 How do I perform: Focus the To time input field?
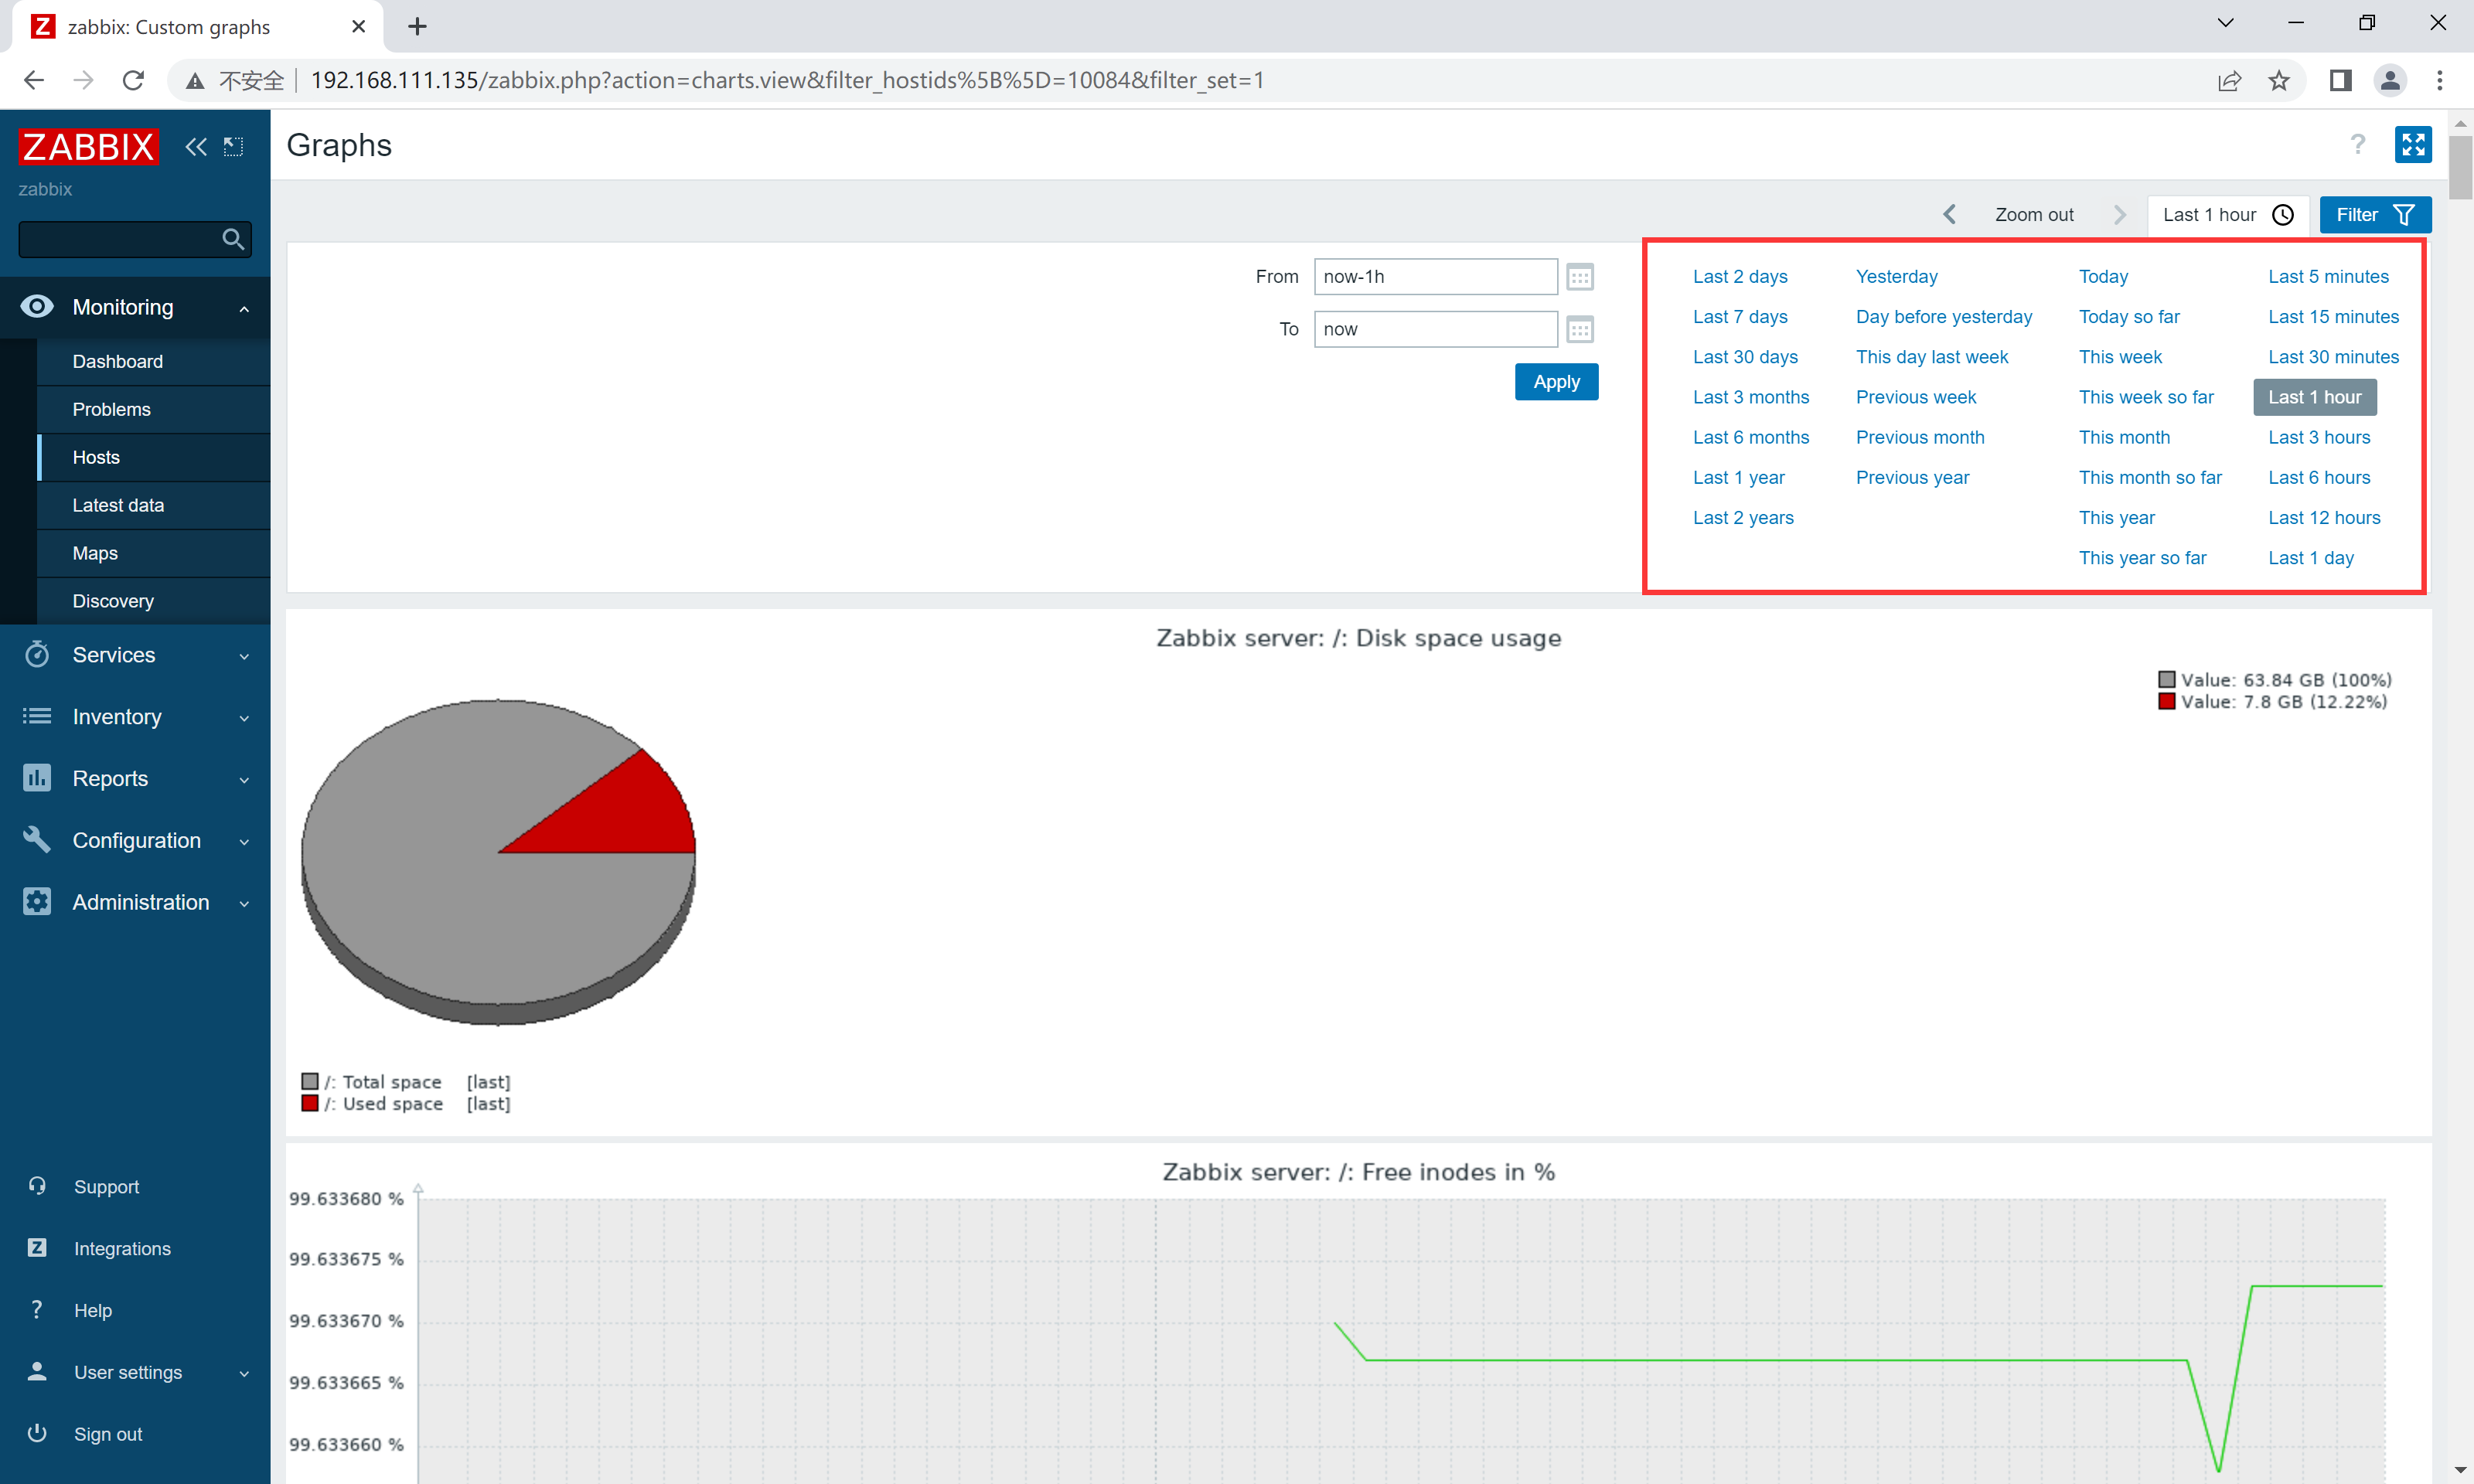tap(1435, 329)
